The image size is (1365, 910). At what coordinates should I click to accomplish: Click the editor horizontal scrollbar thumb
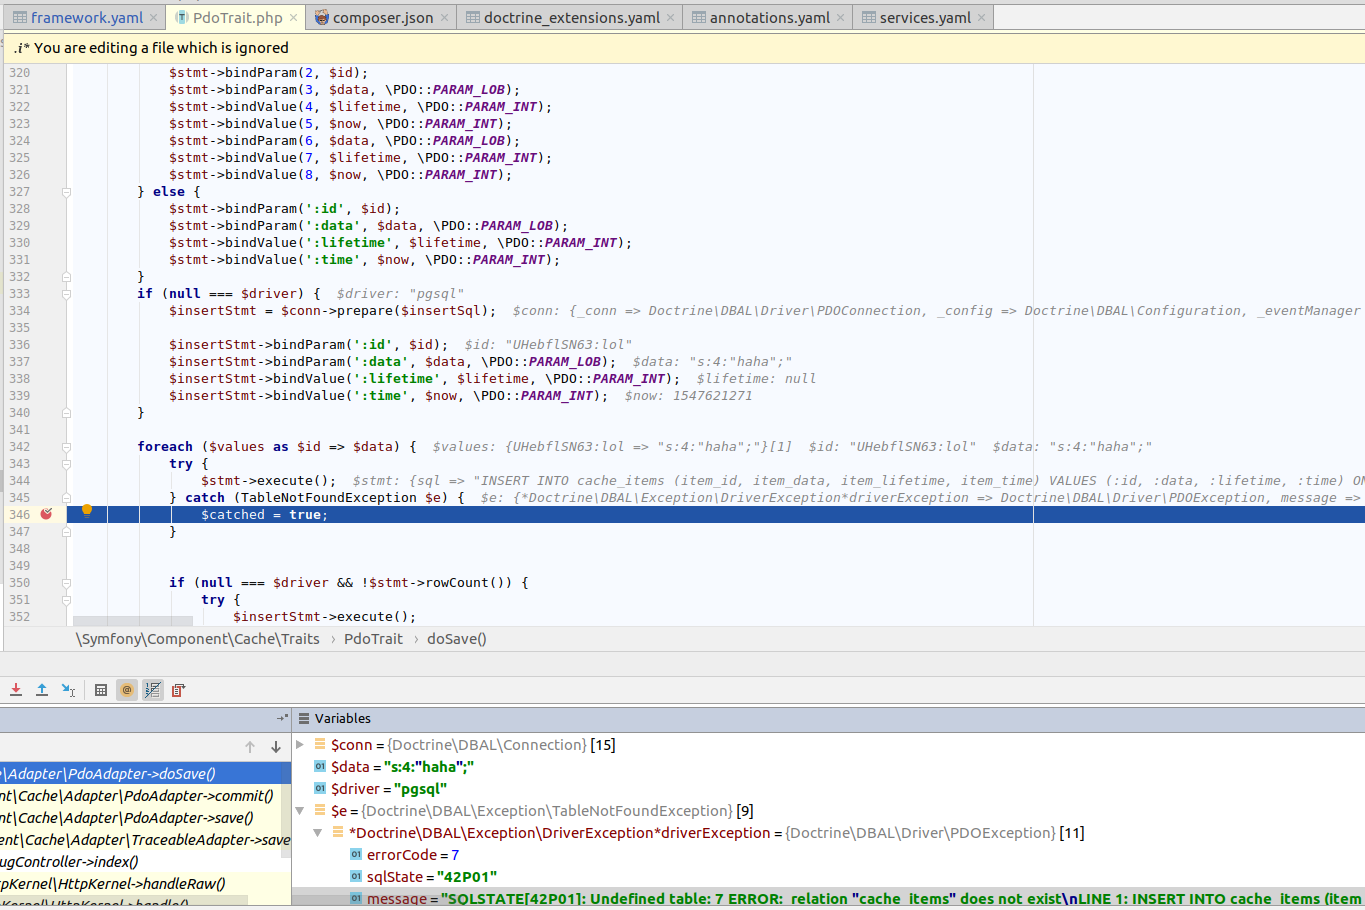(x=132, y=621)
